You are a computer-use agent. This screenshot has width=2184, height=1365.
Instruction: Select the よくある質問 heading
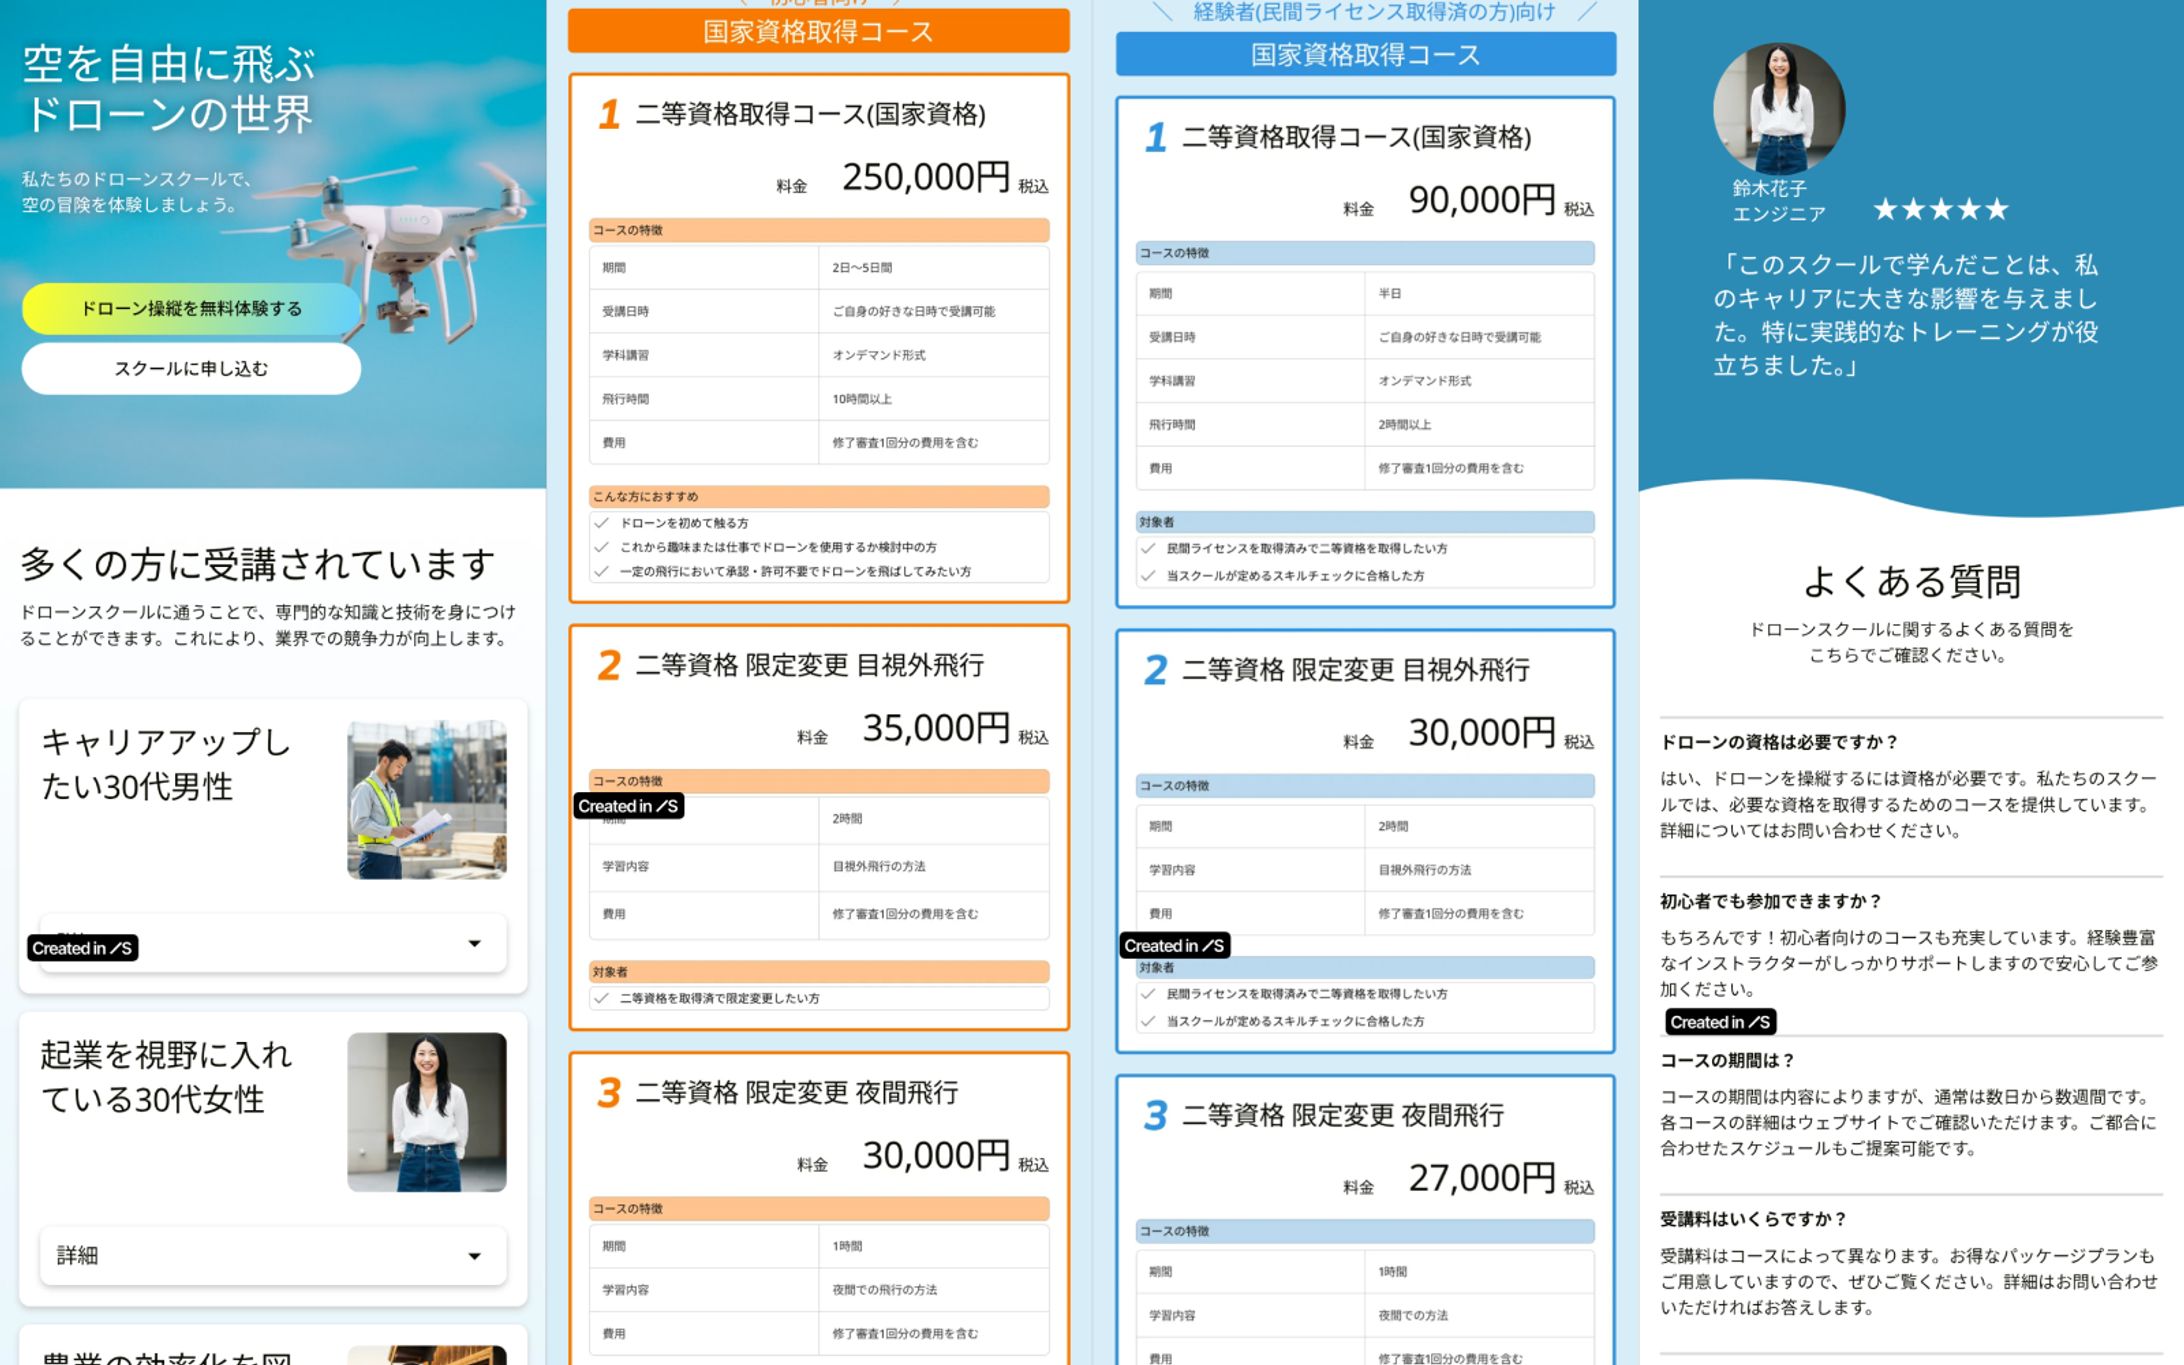[x=1911, y=581]
